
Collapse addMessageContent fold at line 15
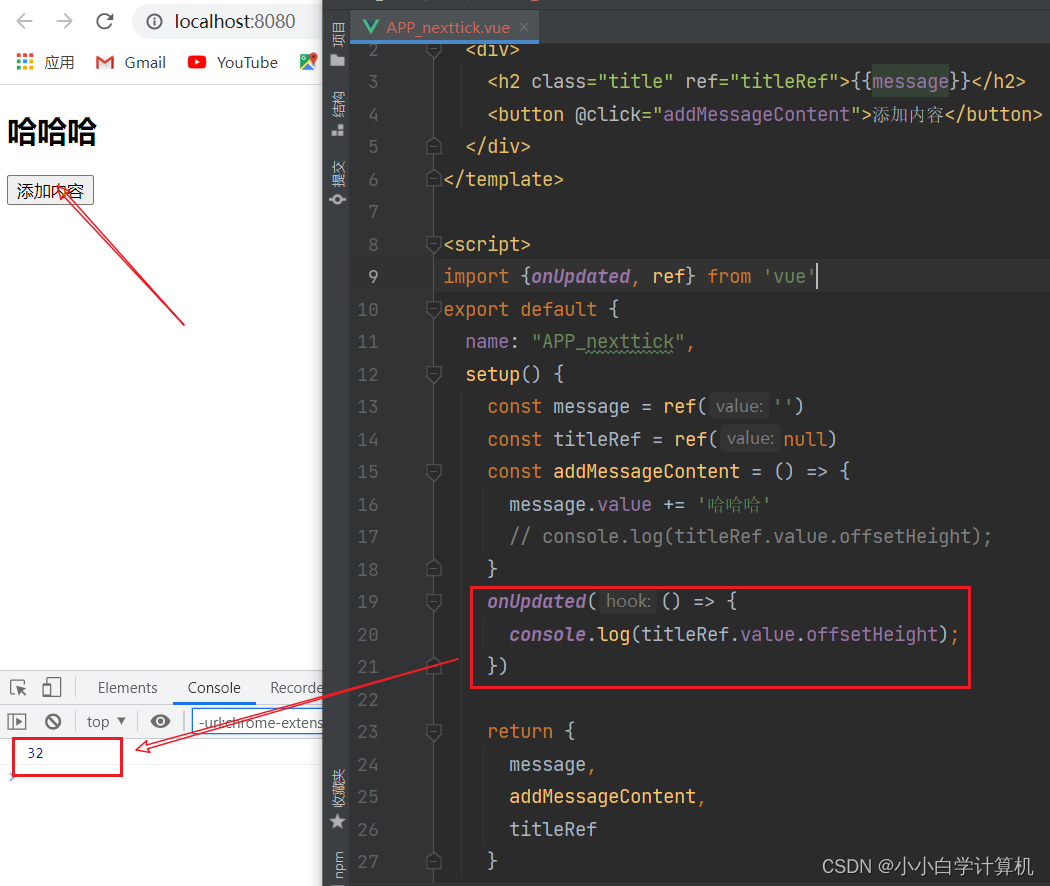tap(434, 471)
